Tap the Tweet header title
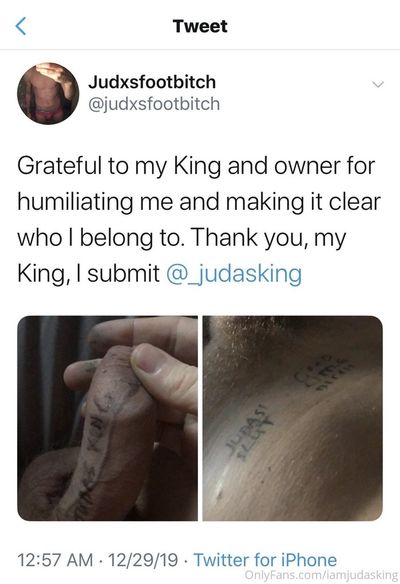Image resolution: width=400 pixels, height=584 pixels. point(200,26)
